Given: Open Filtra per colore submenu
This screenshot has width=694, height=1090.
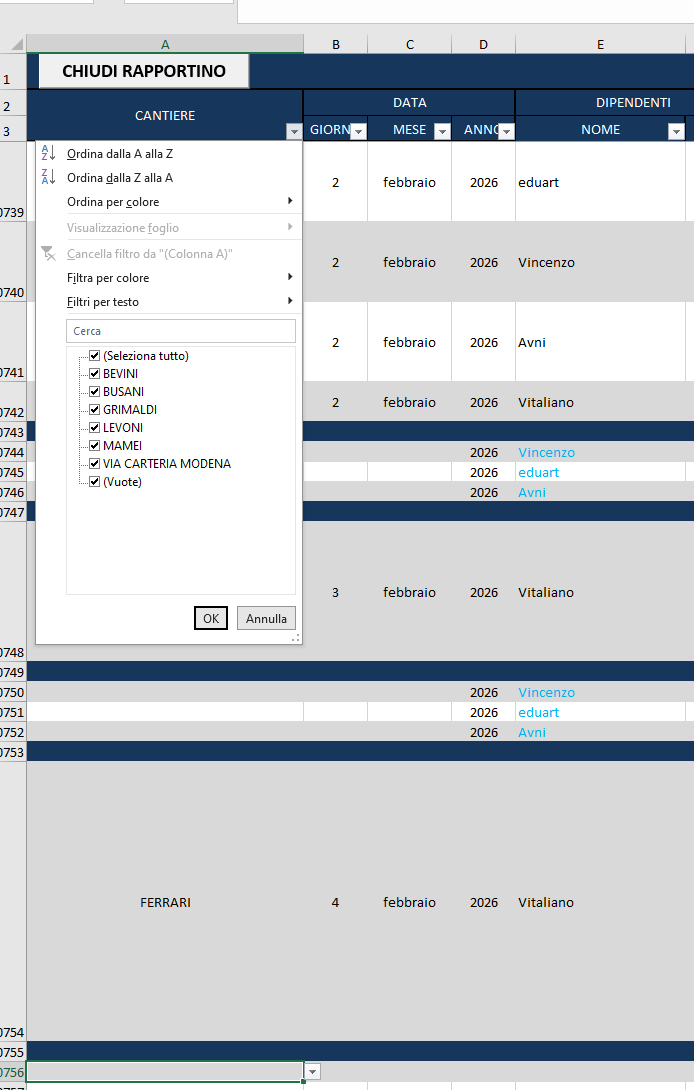Looking at the screenshot, I should 169,278.
